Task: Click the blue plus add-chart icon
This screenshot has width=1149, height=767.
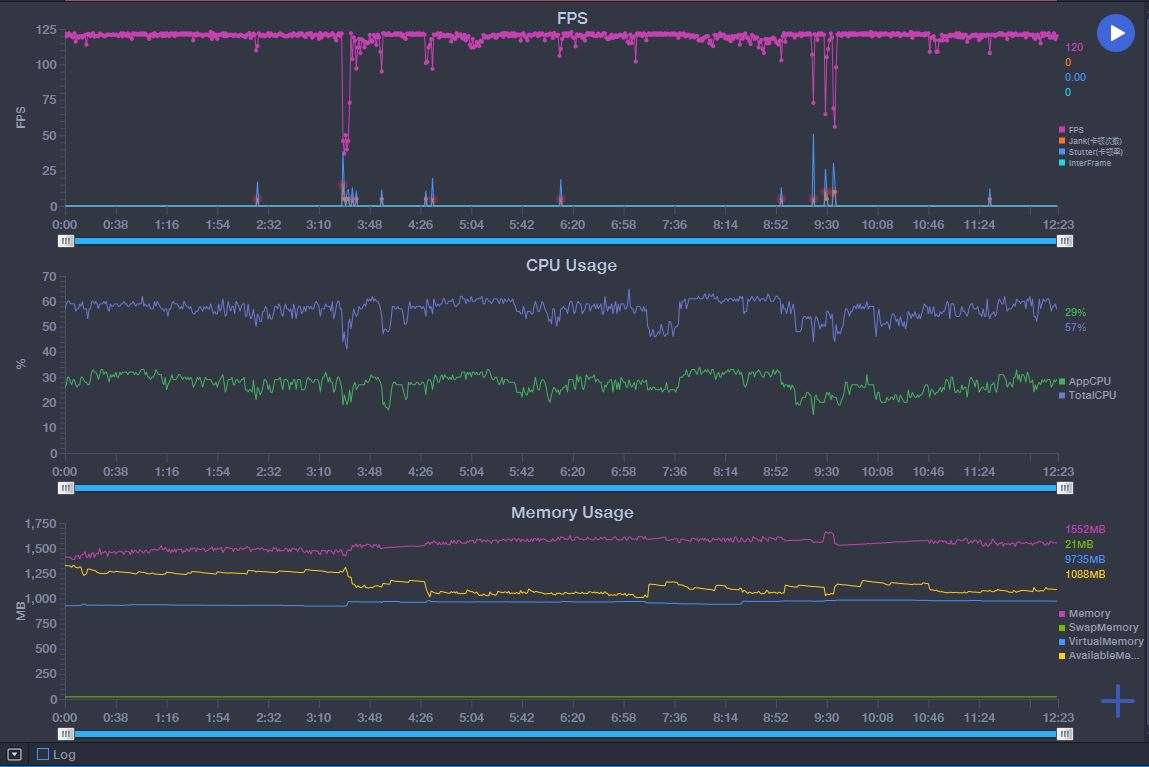Action: point(1117,701)
